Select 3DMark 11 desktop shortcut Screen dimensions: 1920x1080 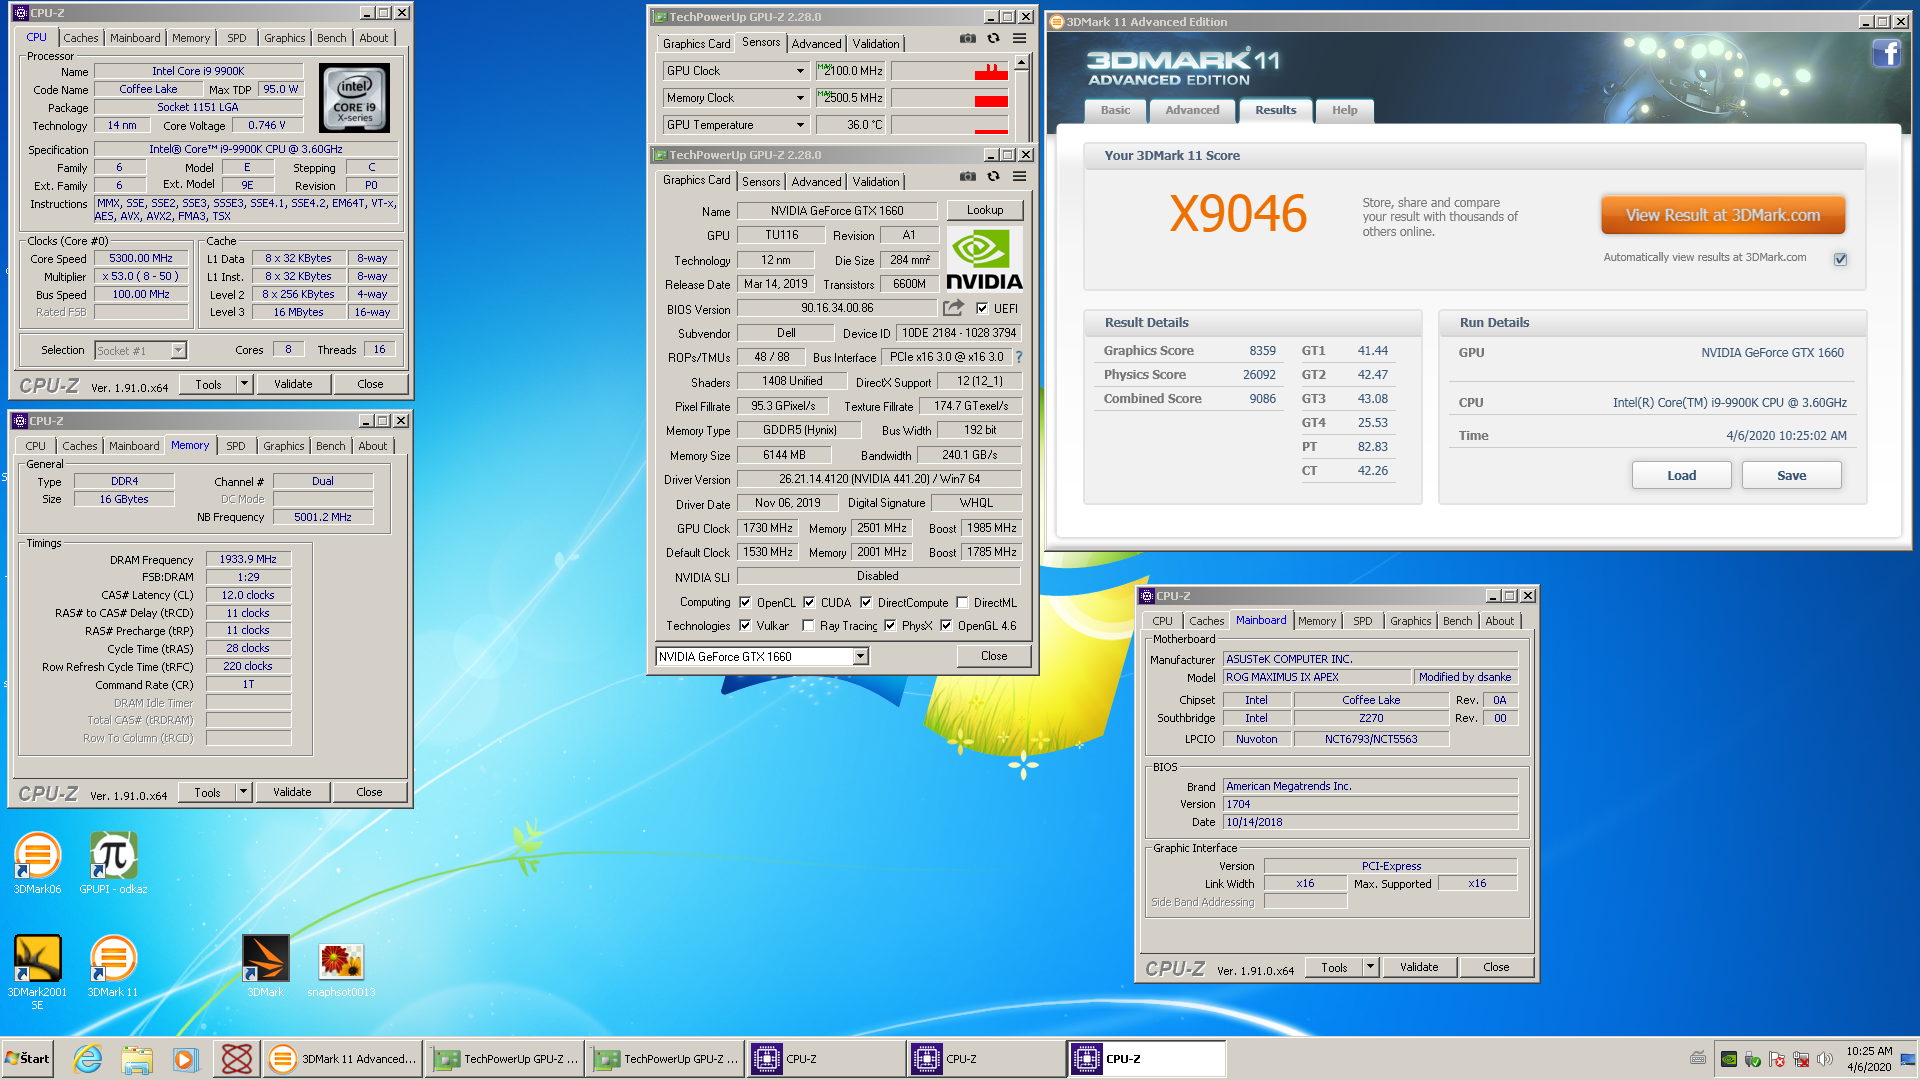point(113,966)
